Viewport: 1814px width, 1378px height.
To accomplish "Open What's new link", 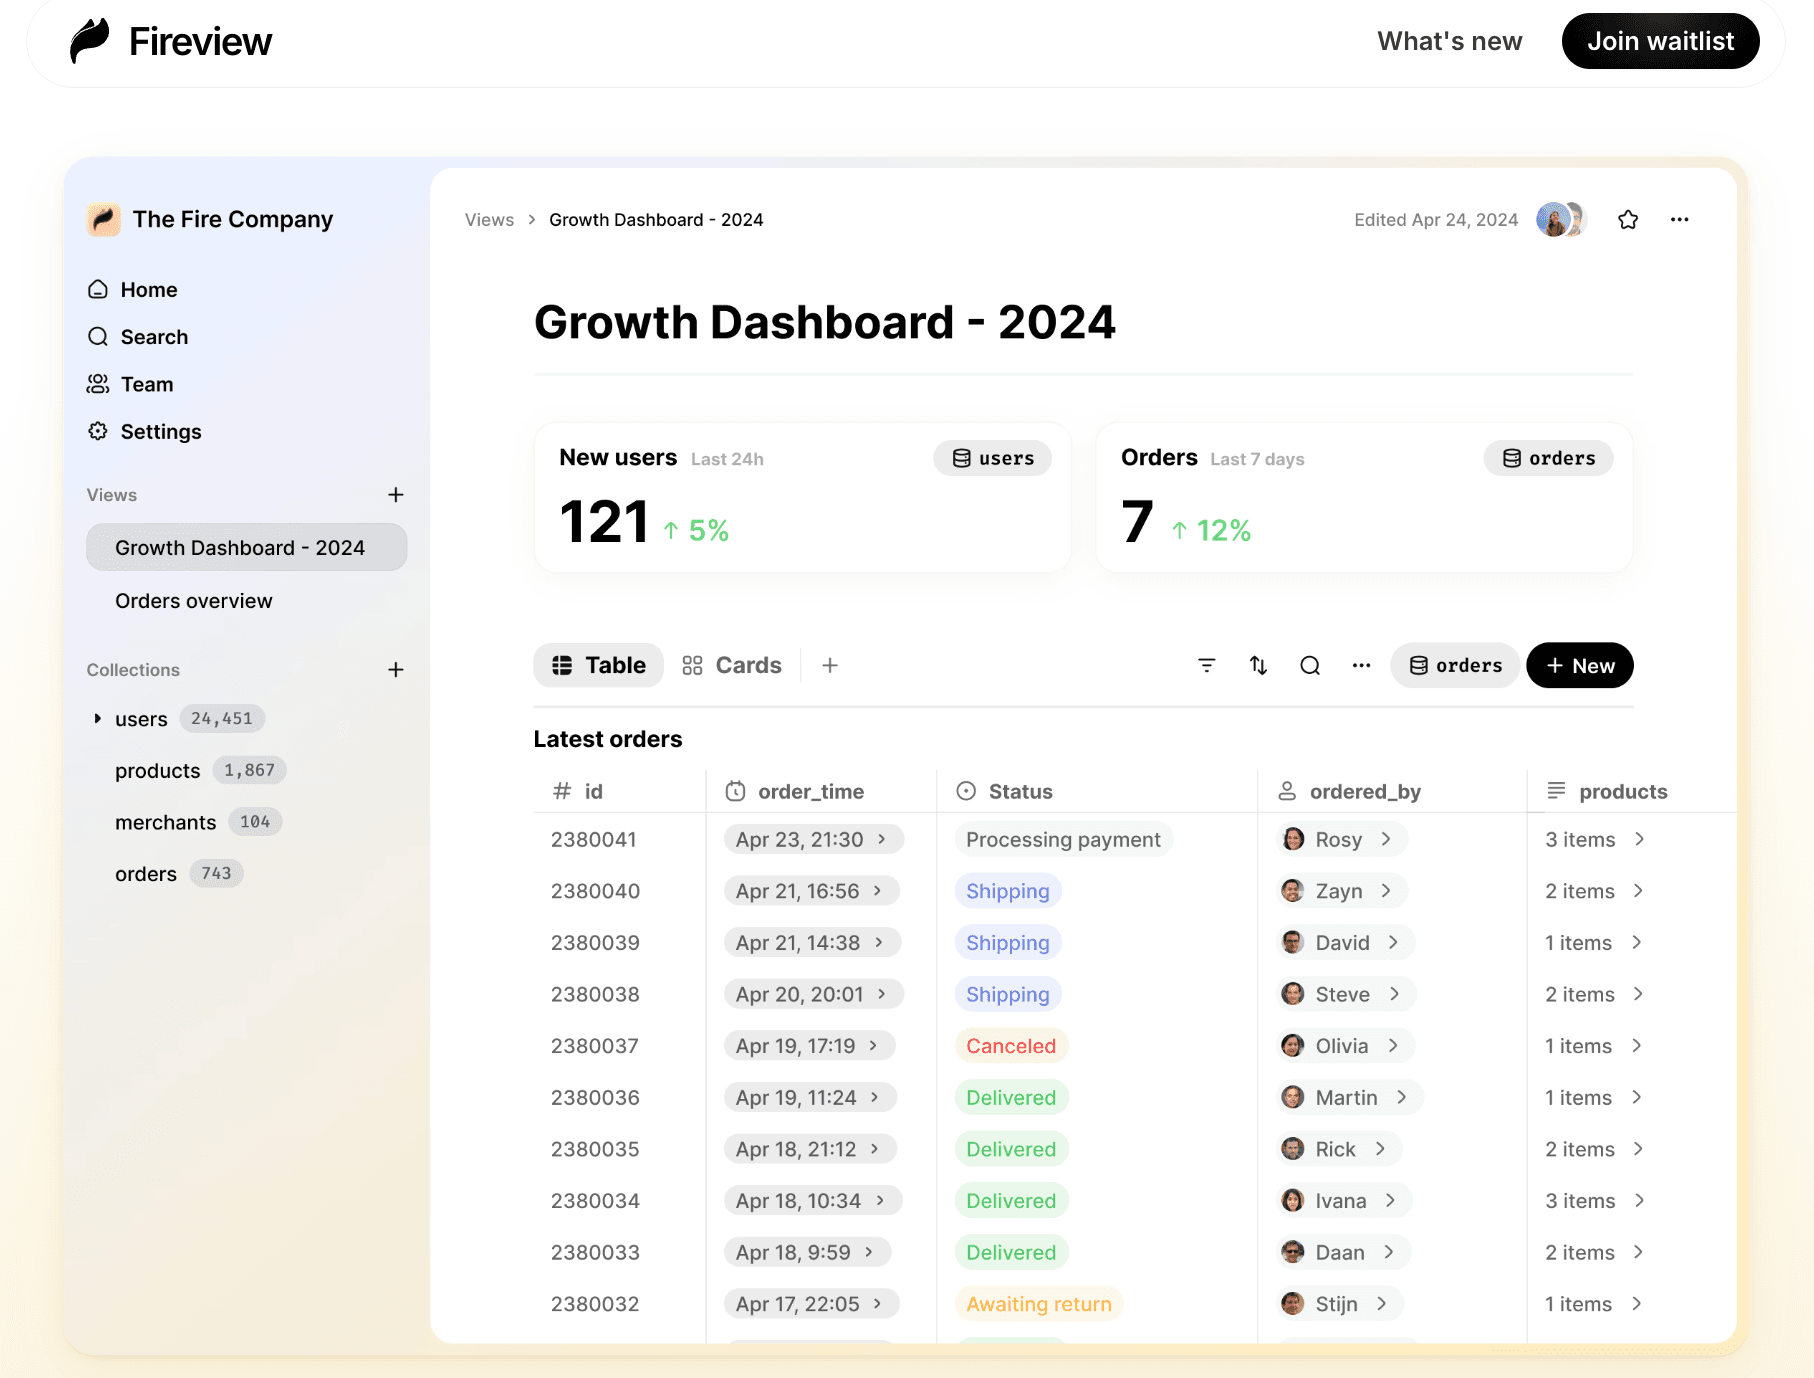I will click(1449, 41).
